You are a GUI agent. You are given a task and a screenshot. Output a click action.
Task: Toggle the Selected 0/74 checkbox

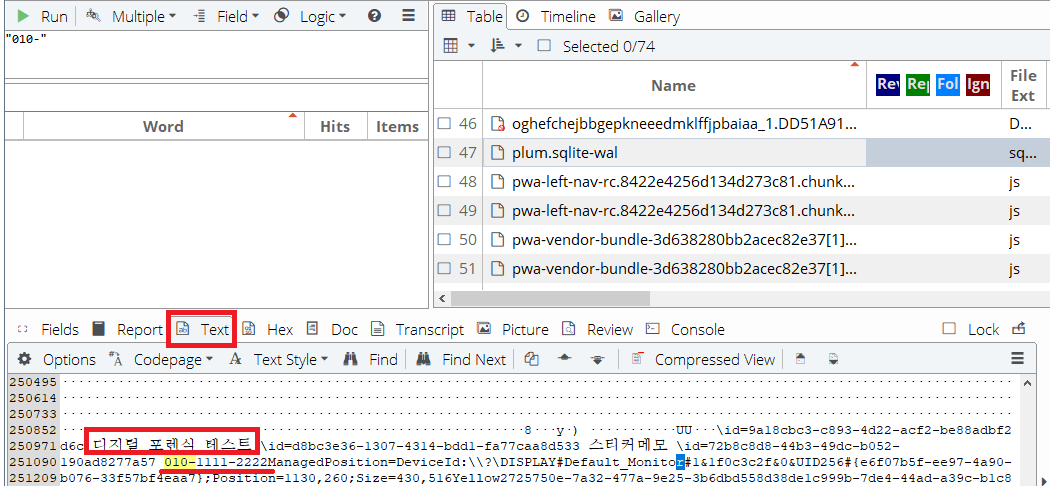[545, 46]
